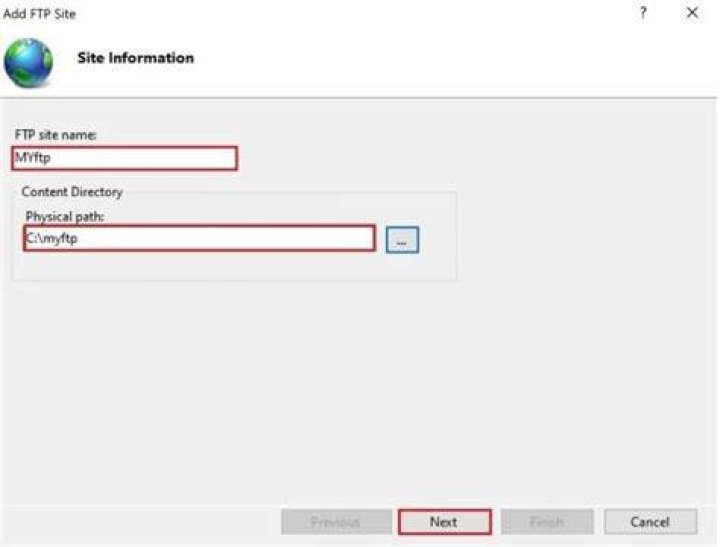Click the FTP site name label
The width and height of the screenshot is (720, 547).
tap(56, 135)
